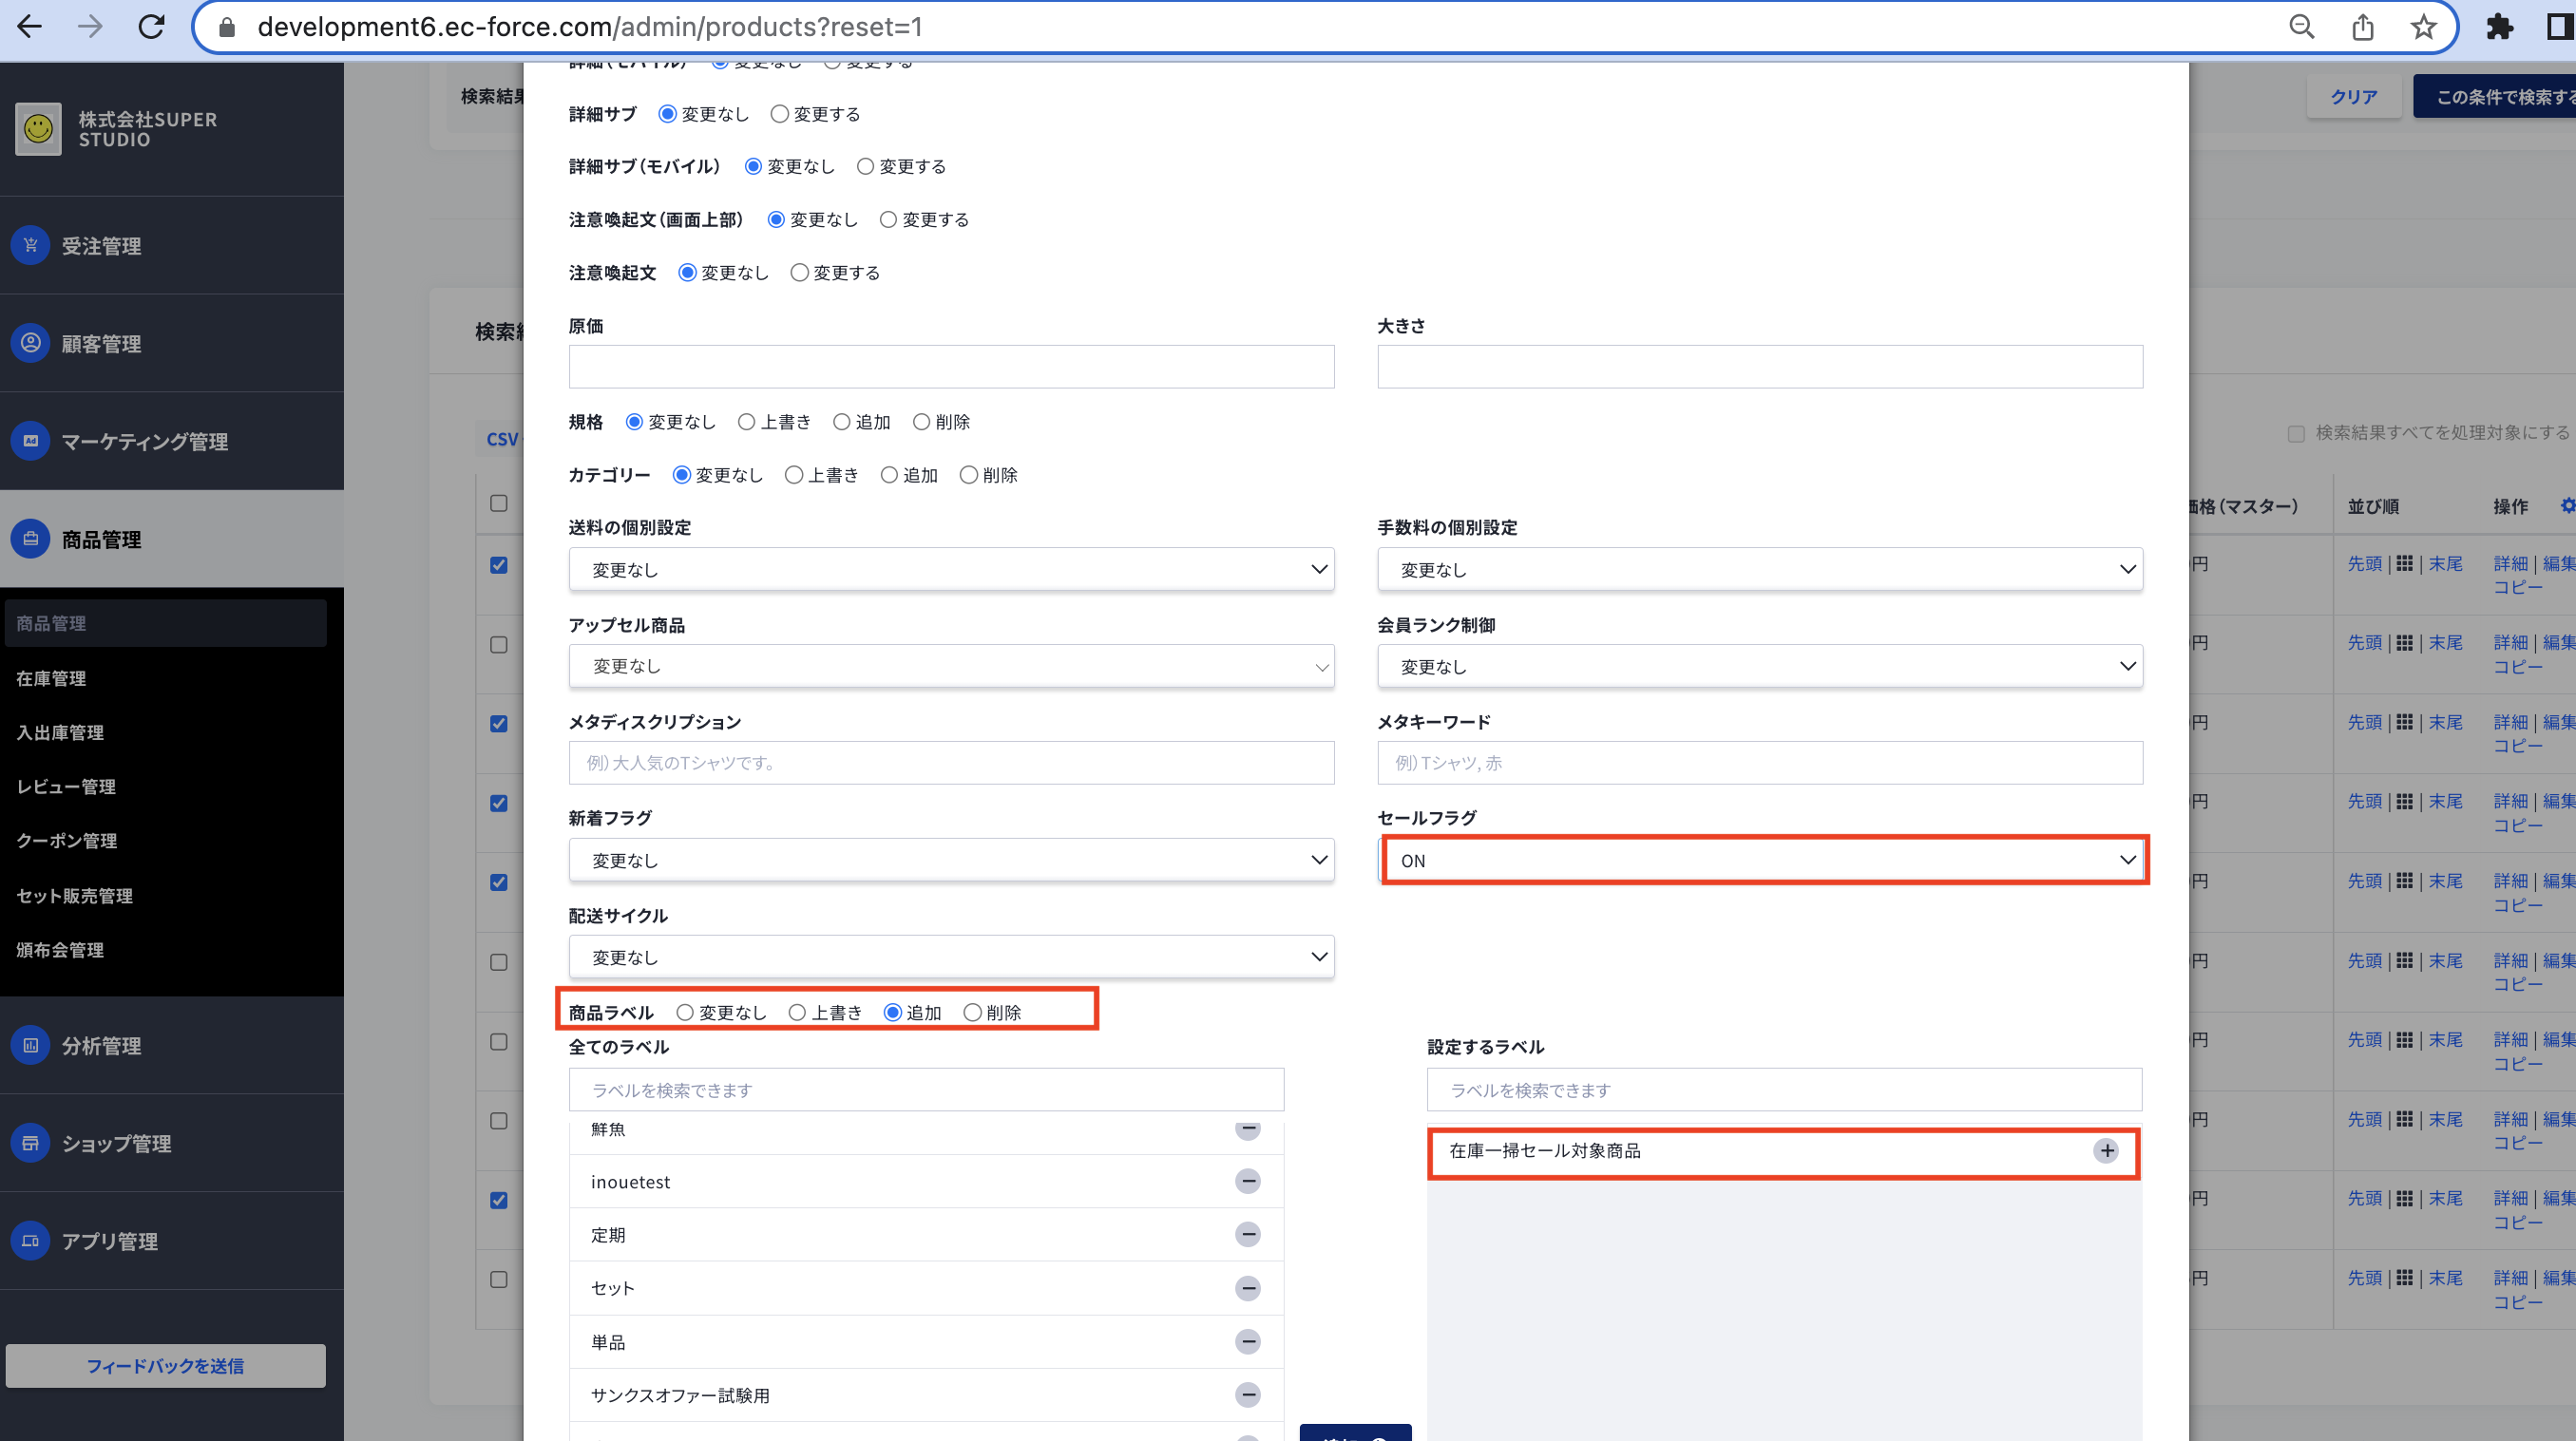2576x1441 pixels.
Task: Click the table settings gear icon
Action: [2567, 506]
